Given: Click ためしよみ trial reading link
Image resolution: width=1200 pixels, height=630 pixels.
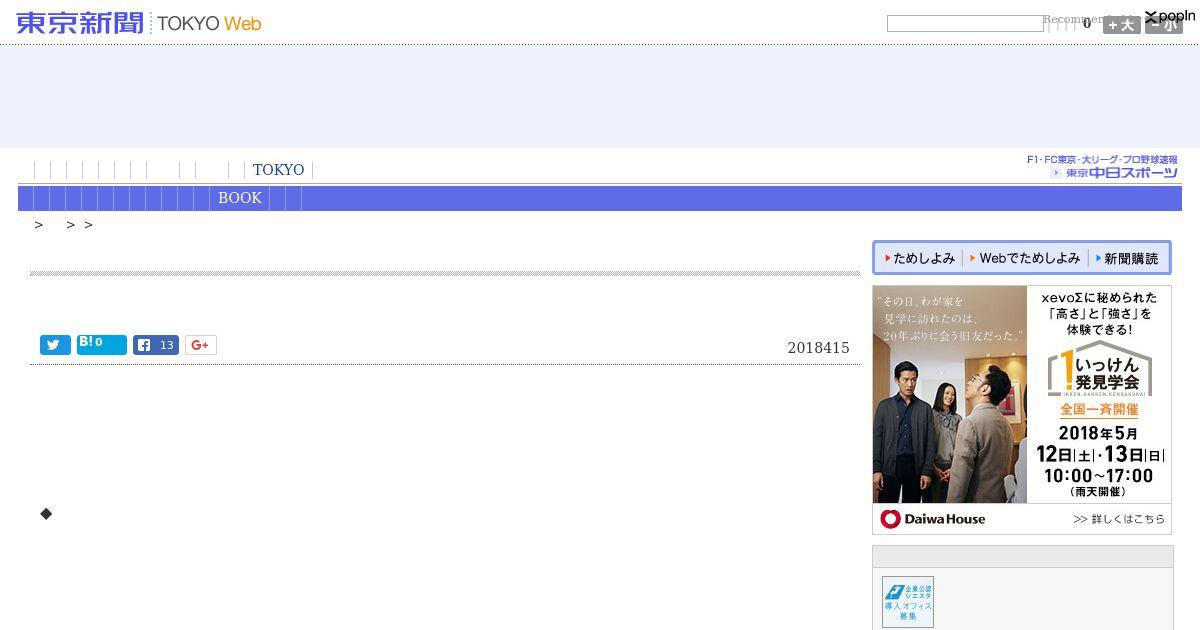Looking at the screenshot, I should point(920,258).
